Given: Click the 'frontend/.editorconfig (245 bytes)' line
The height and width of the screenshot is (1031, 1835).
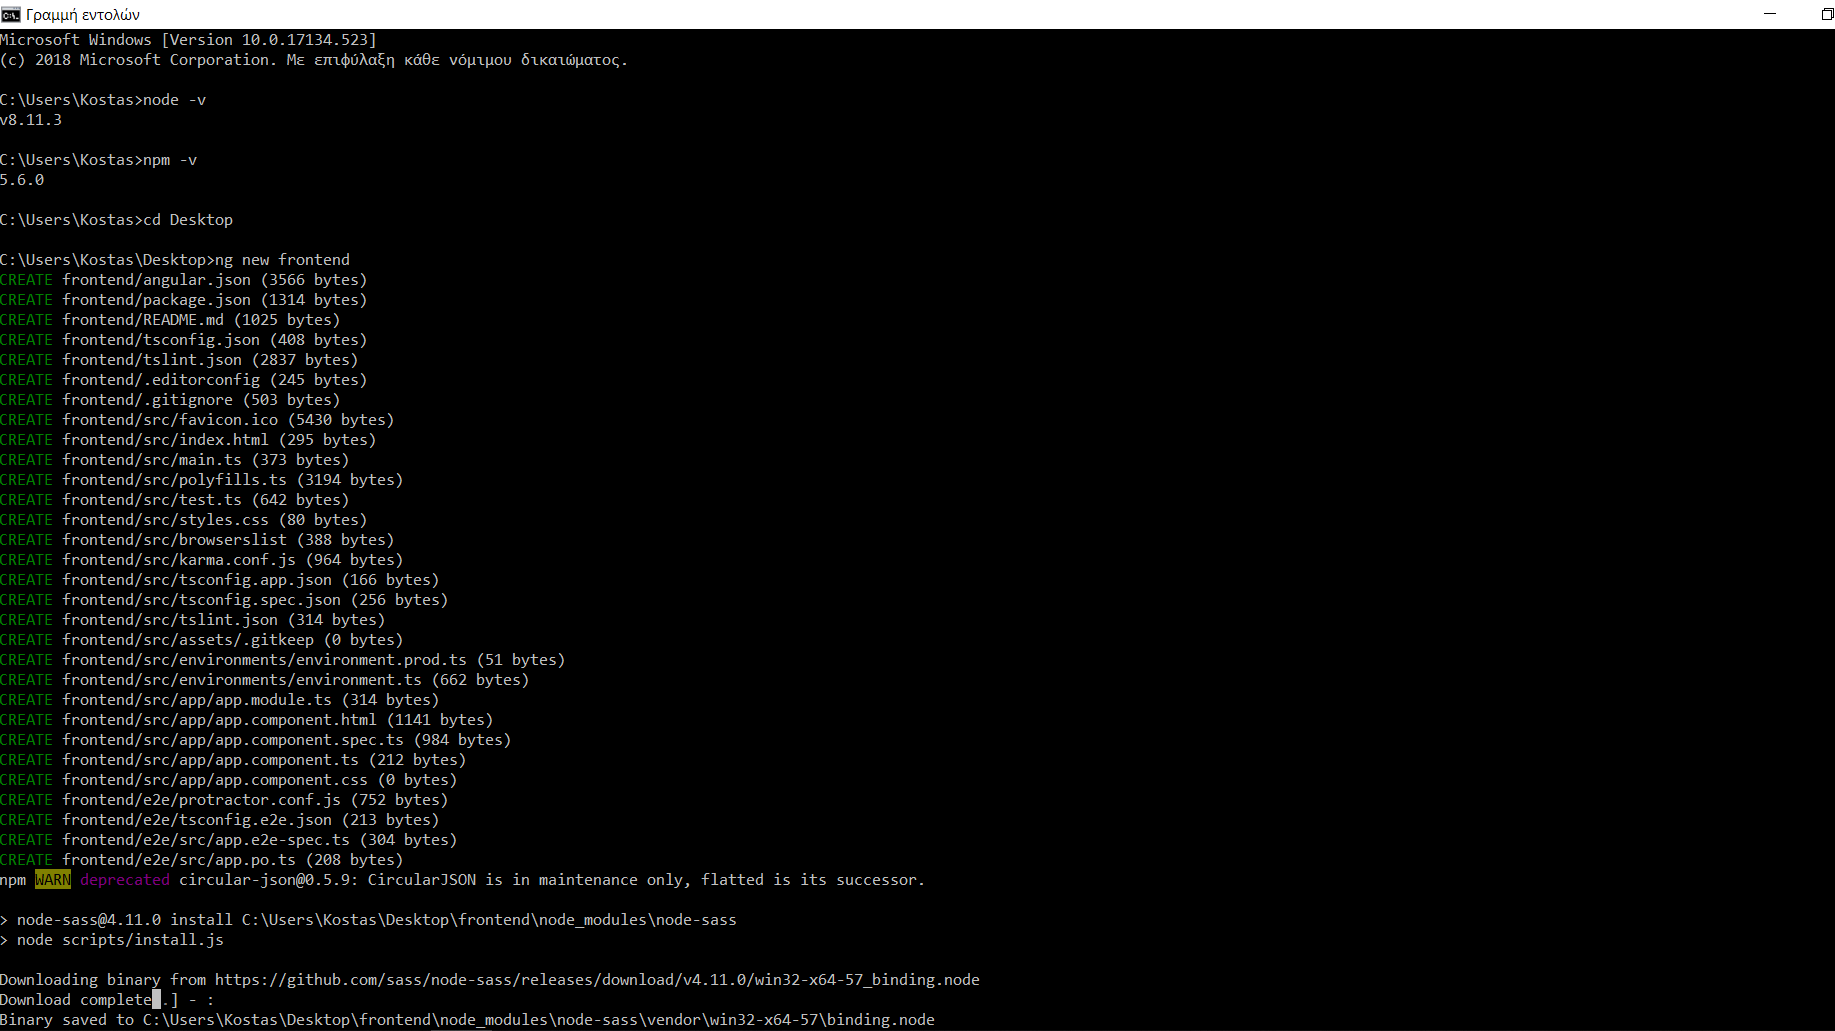Looking at the screenshot, I should [x=184, y=380].
